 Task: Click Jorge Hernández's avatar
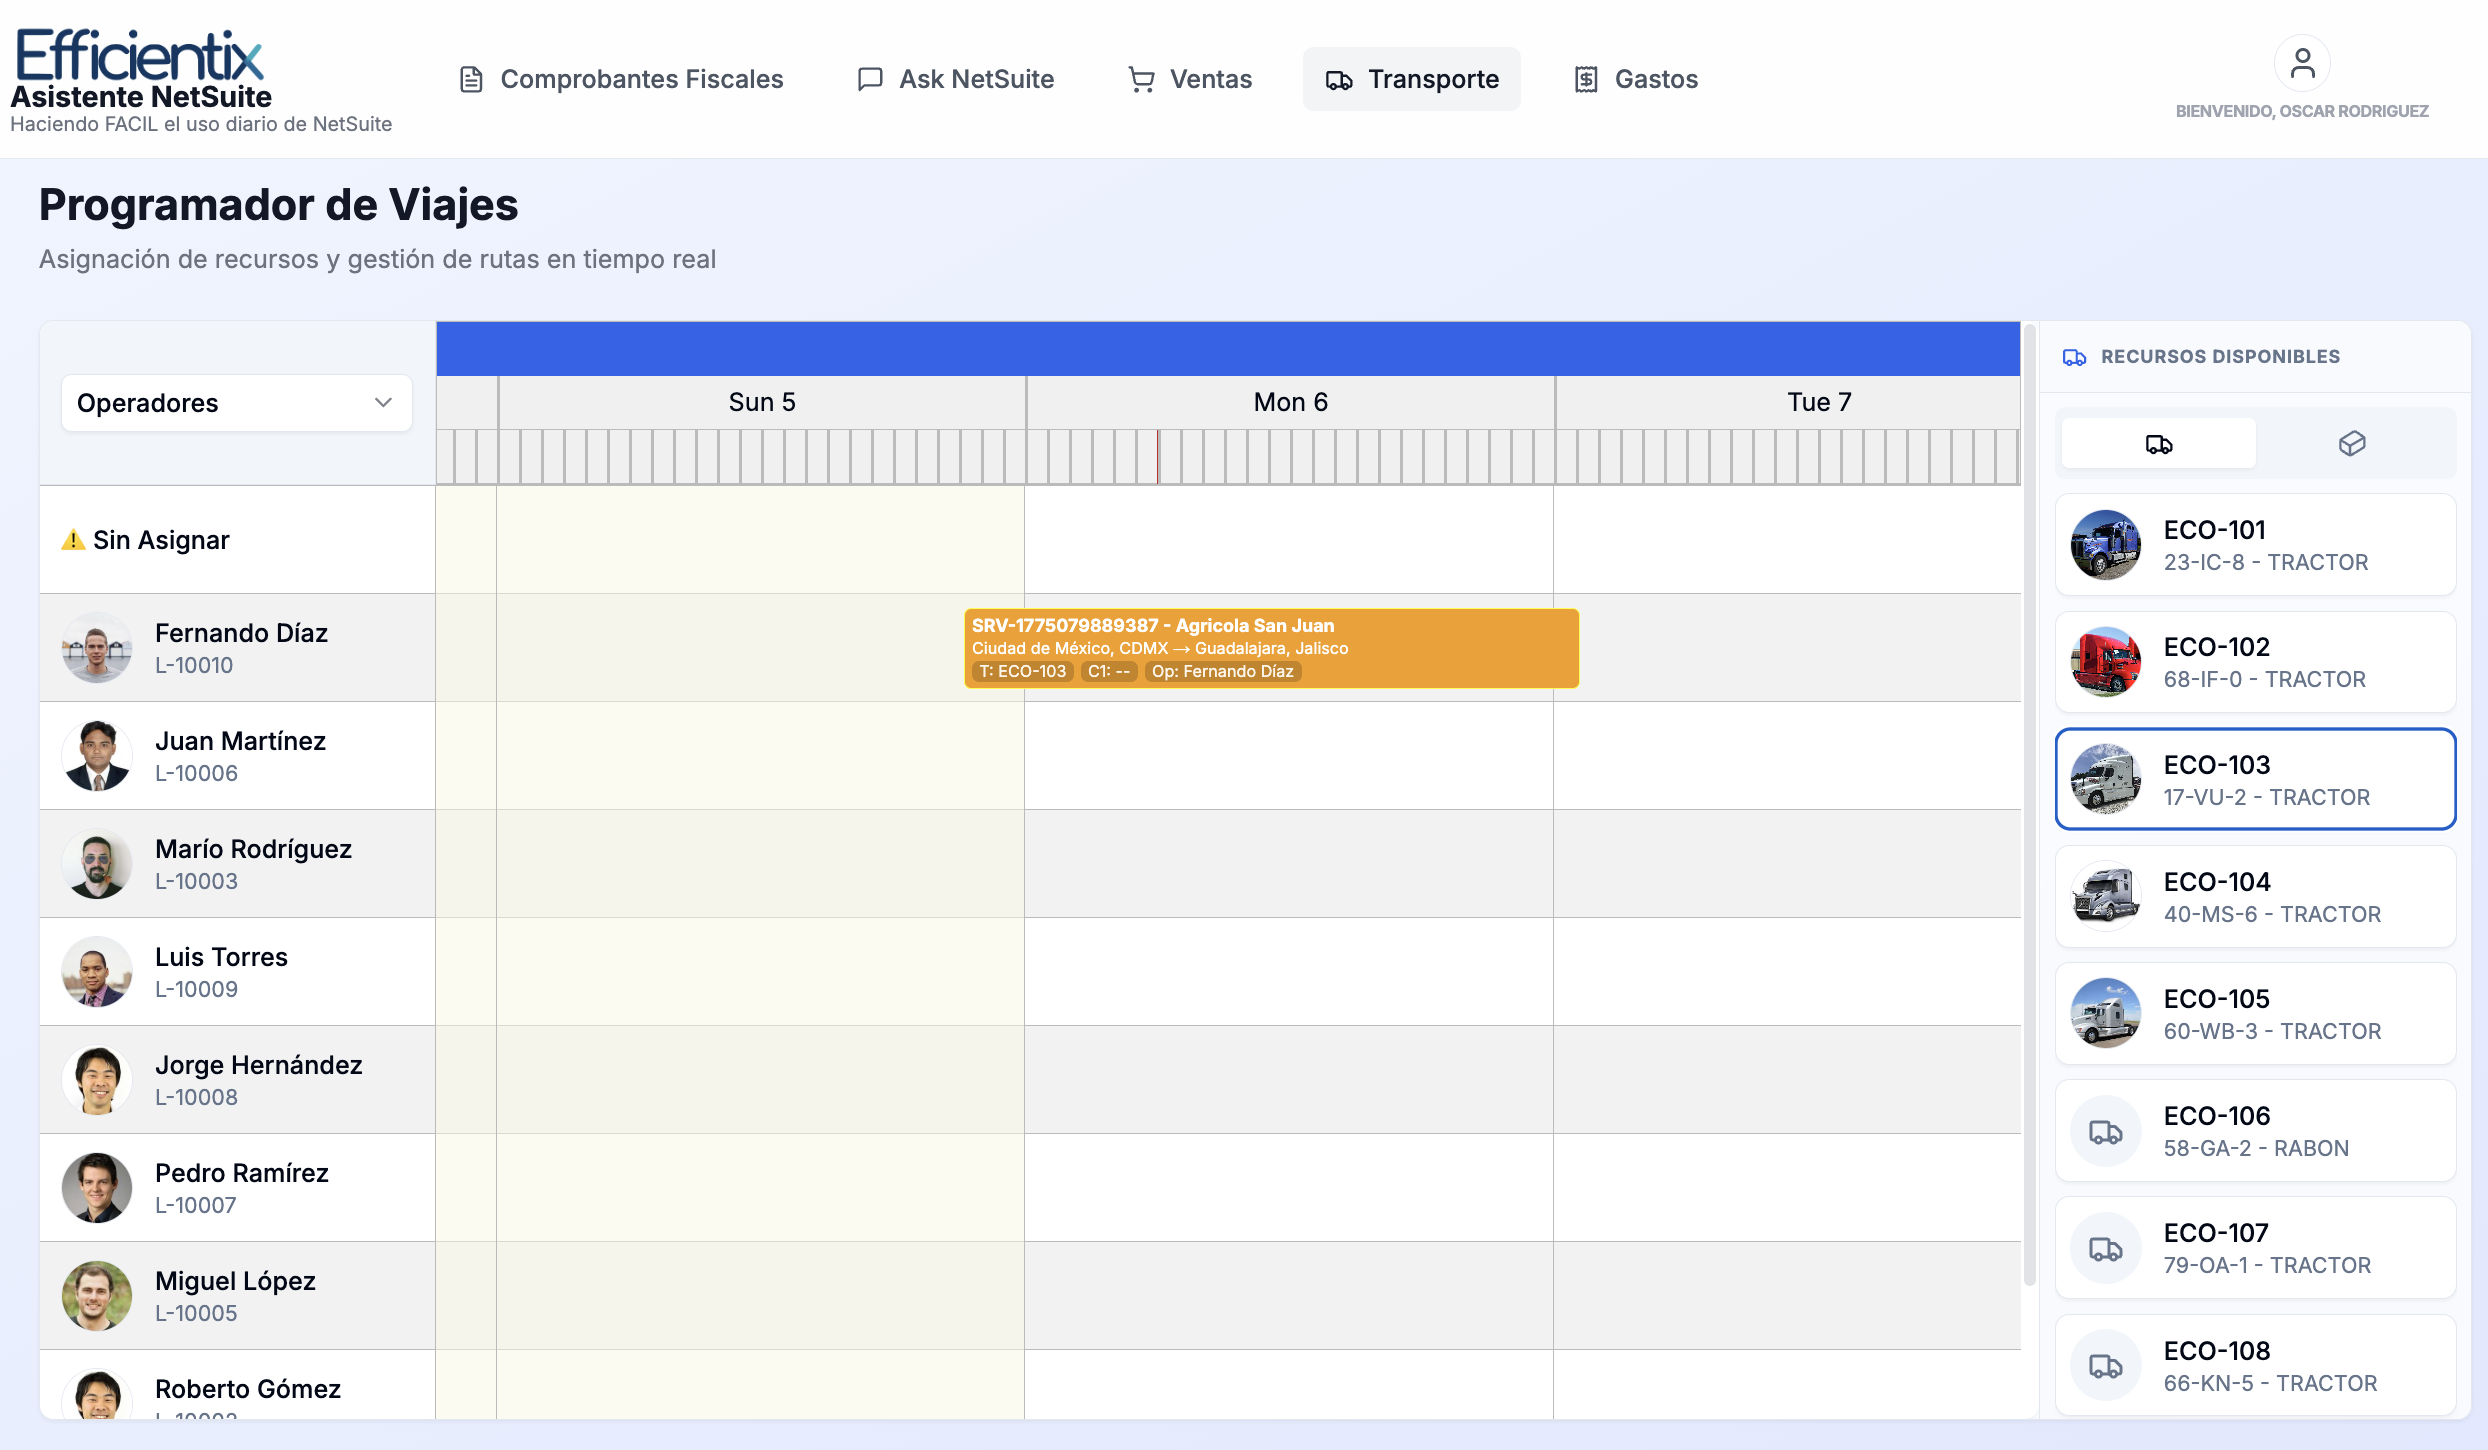point(97,1080)
